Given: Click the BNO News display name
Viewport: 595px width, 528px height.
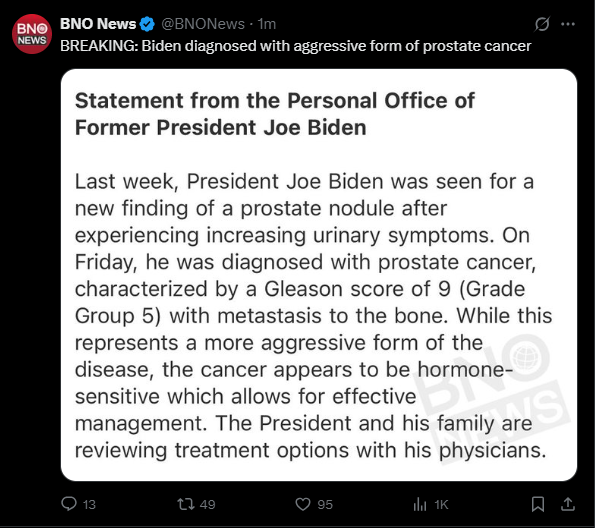Looking at the screenshot, I should click(x=98, y=24).
